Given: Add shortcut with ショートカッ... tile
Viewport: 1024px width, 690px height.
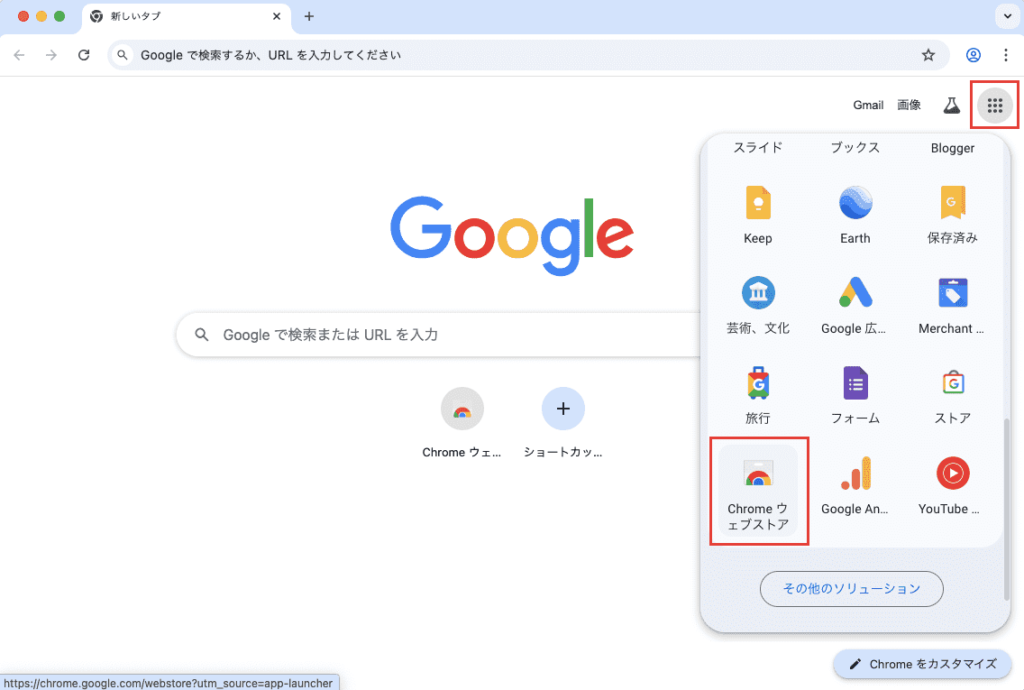Looking at the screenshot, I should [563, 423].
